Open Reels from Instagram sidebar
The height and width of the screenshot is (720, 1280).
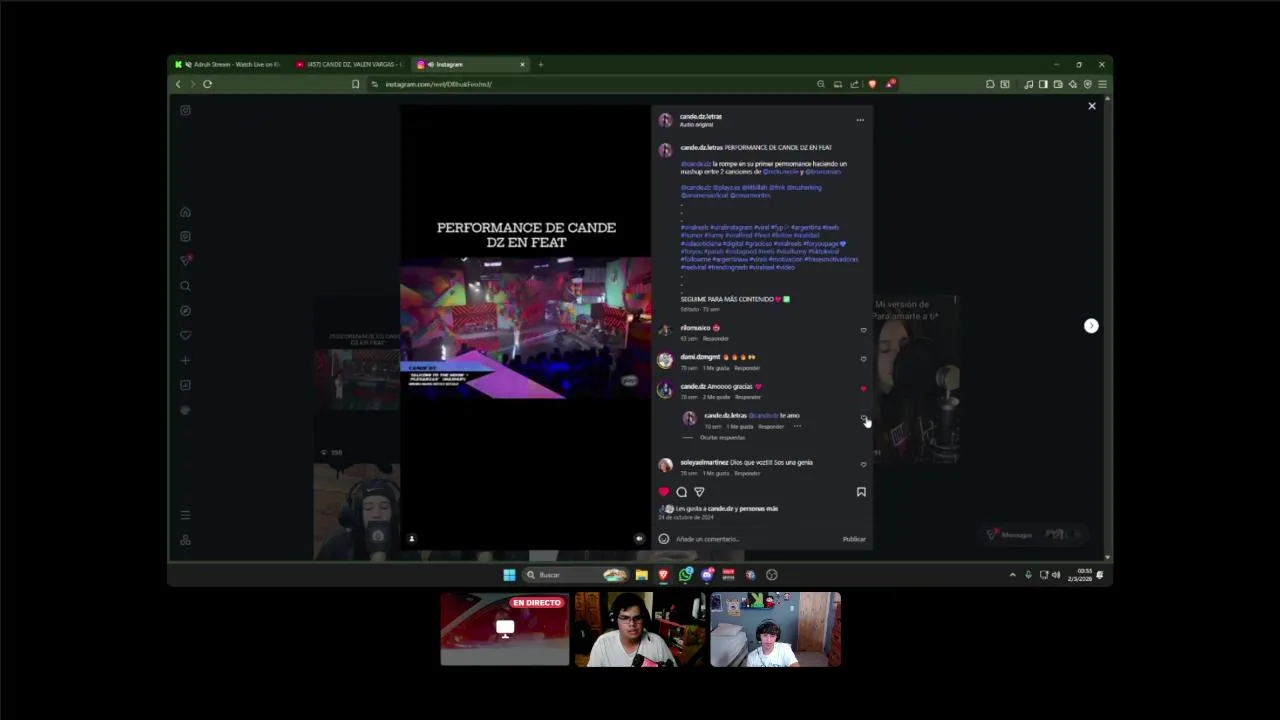click(x=185, y=236)
